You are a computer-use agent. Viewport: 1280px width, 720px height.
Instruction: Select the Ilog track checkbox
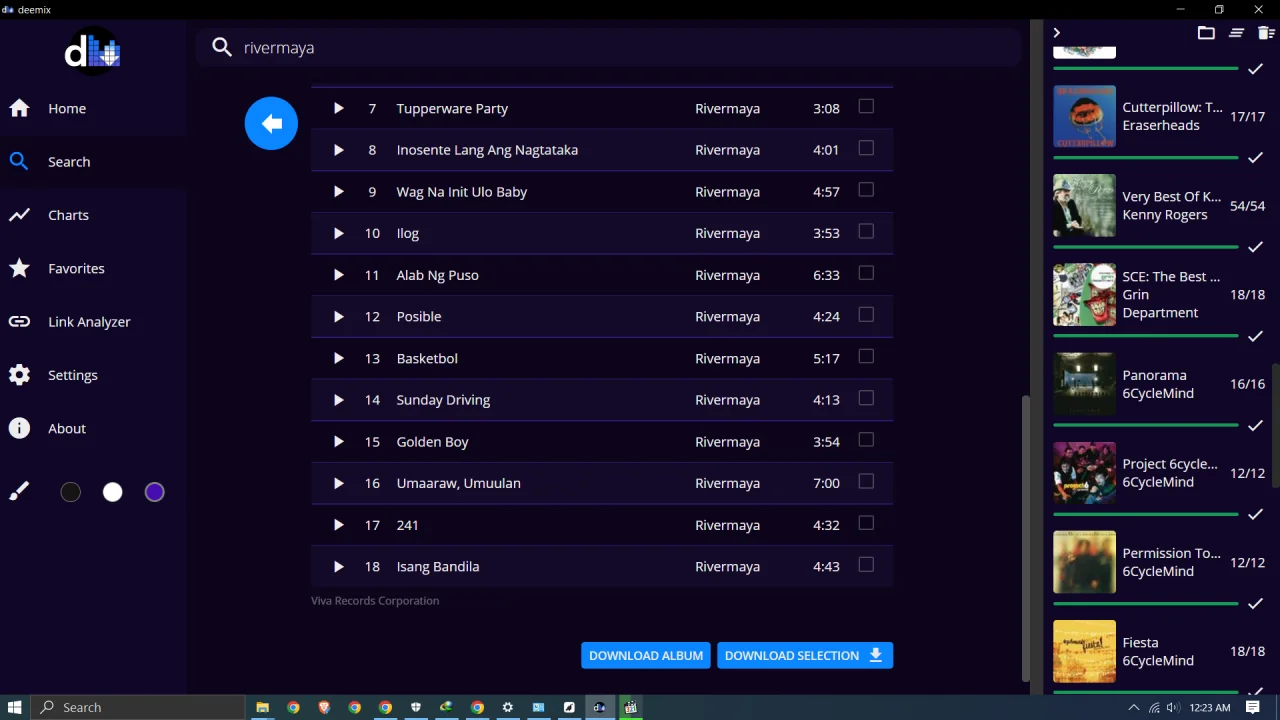[866, 231]
